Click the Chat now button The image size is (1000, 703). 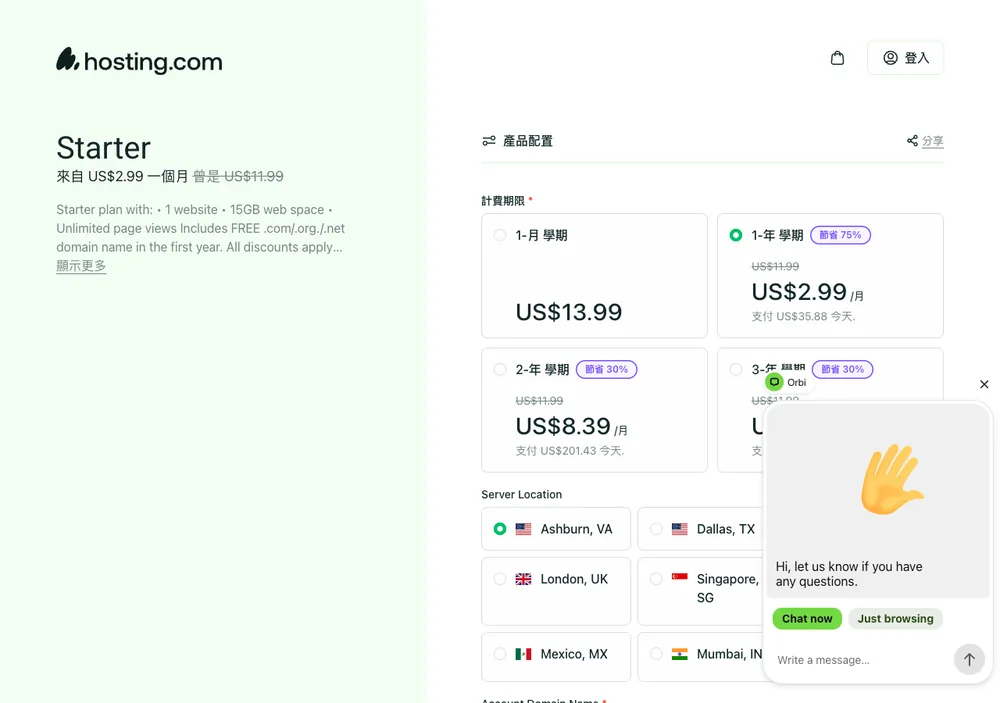point(807,618)
